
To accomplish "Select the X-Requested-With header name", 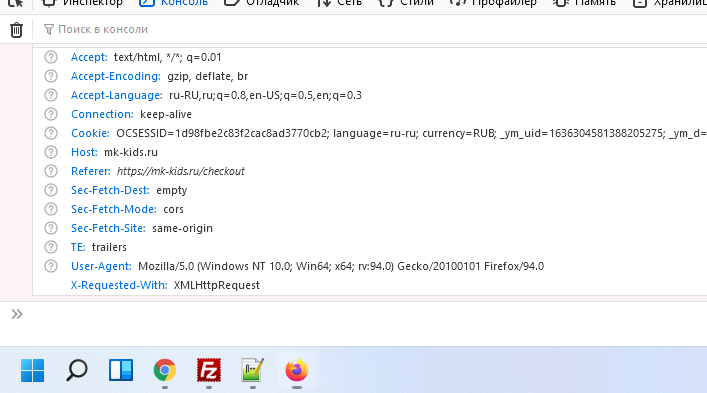I will pyautogui.click(x=119, y=285).
